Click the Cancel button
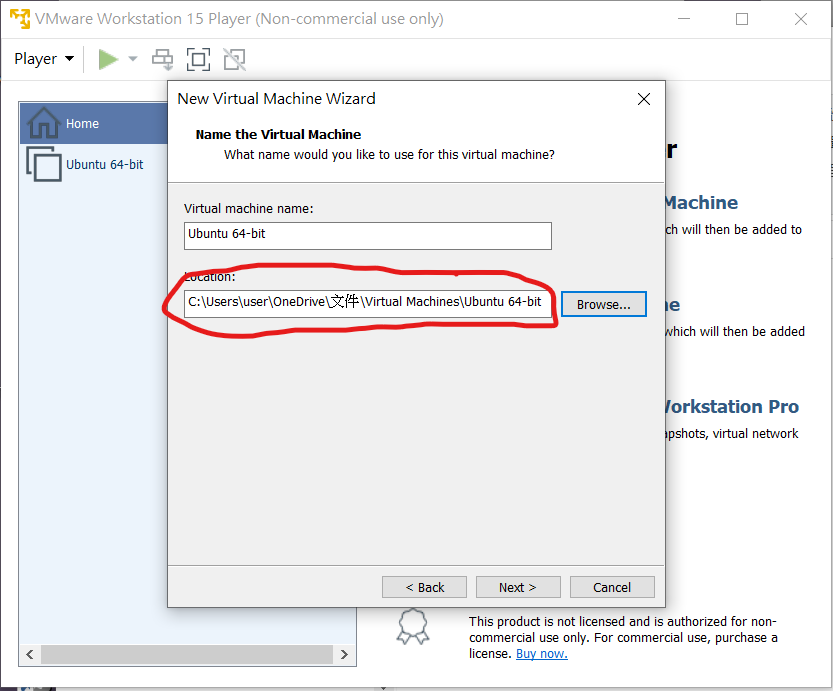 pyautogui.click(x=612, y=587)
